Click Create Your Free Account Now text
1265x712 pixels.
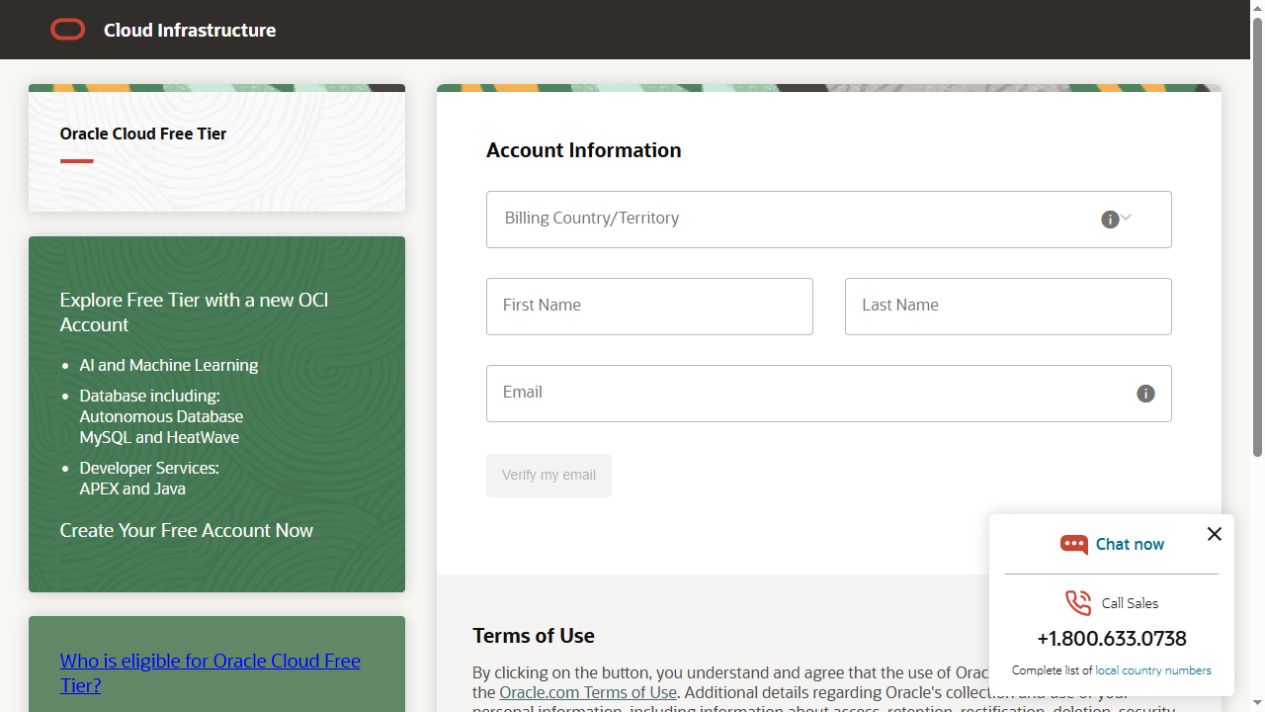[x=186, y=531]
